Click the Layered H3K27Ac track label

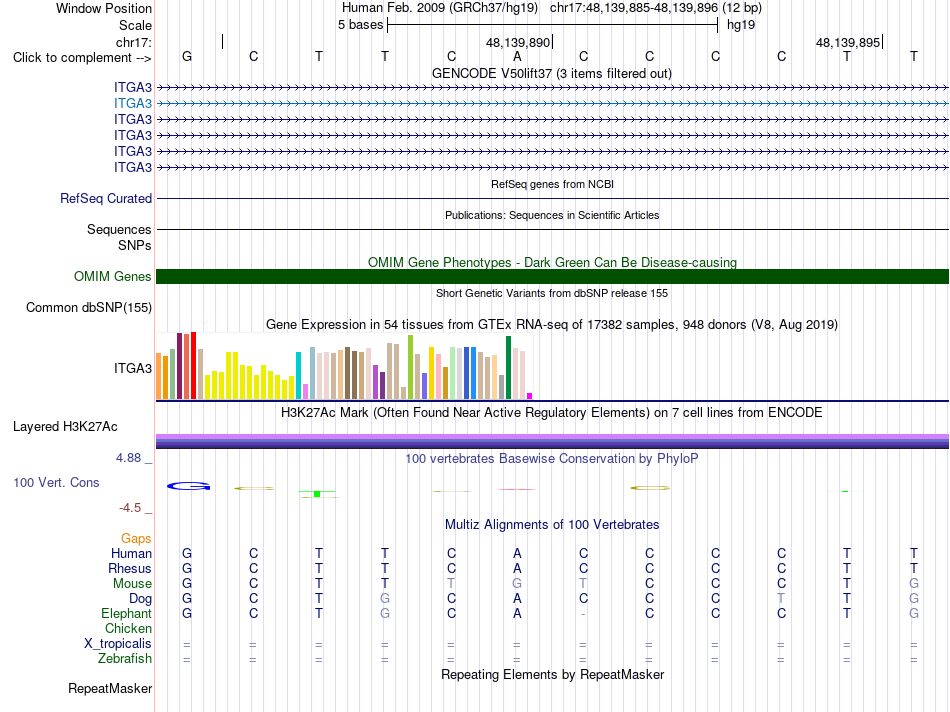click(x=65, y=427)
